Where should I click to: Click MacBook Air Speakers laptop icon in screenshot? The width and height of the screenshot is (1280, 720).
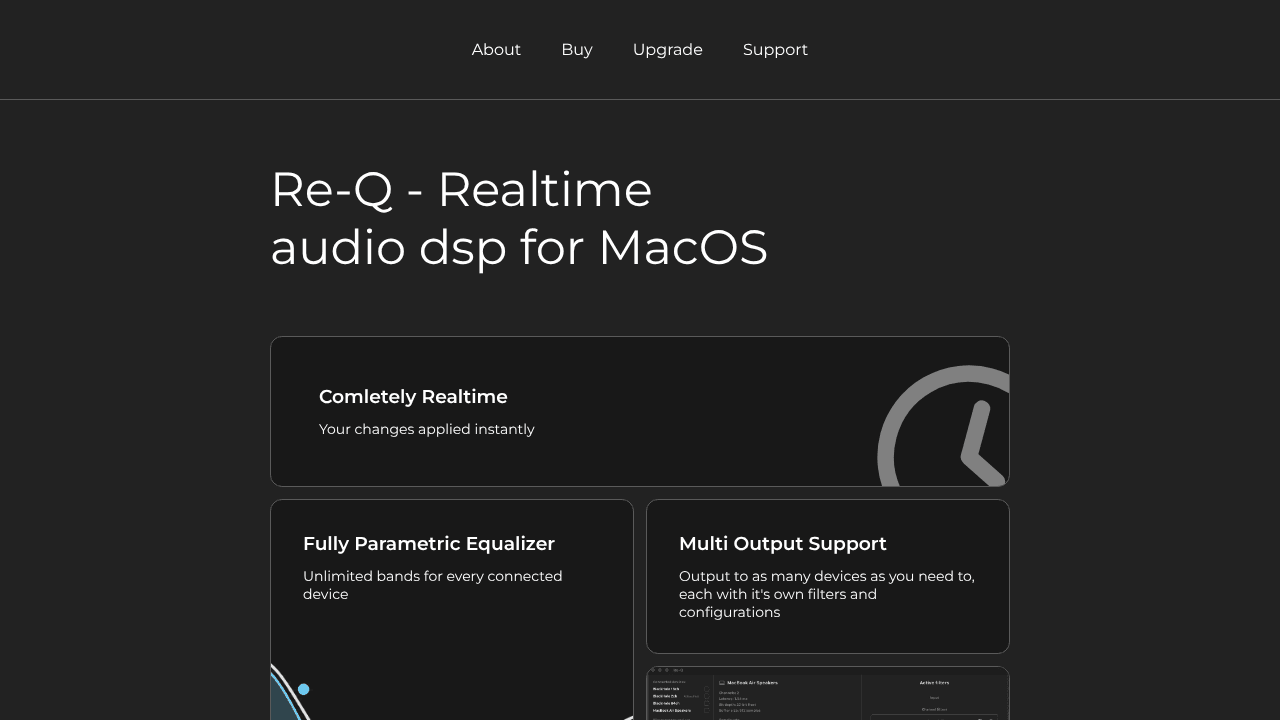(x=722, y=683)
